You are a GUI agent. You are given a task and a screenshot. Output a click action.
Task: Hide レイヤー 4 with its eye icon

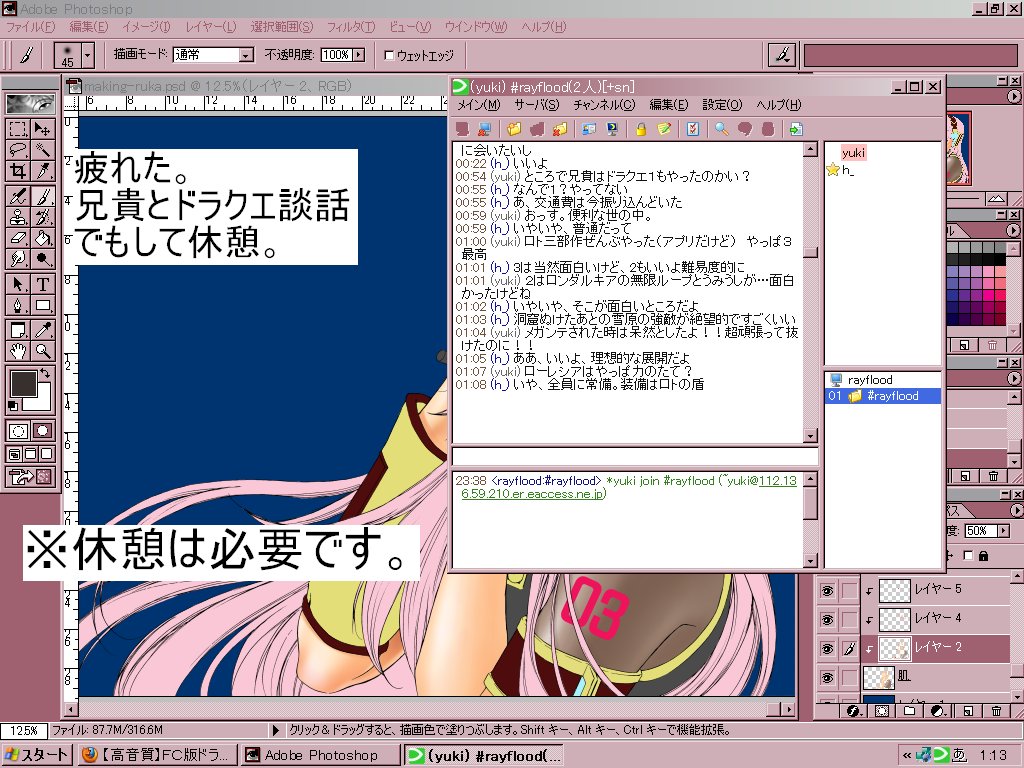(x=827, y=619)
